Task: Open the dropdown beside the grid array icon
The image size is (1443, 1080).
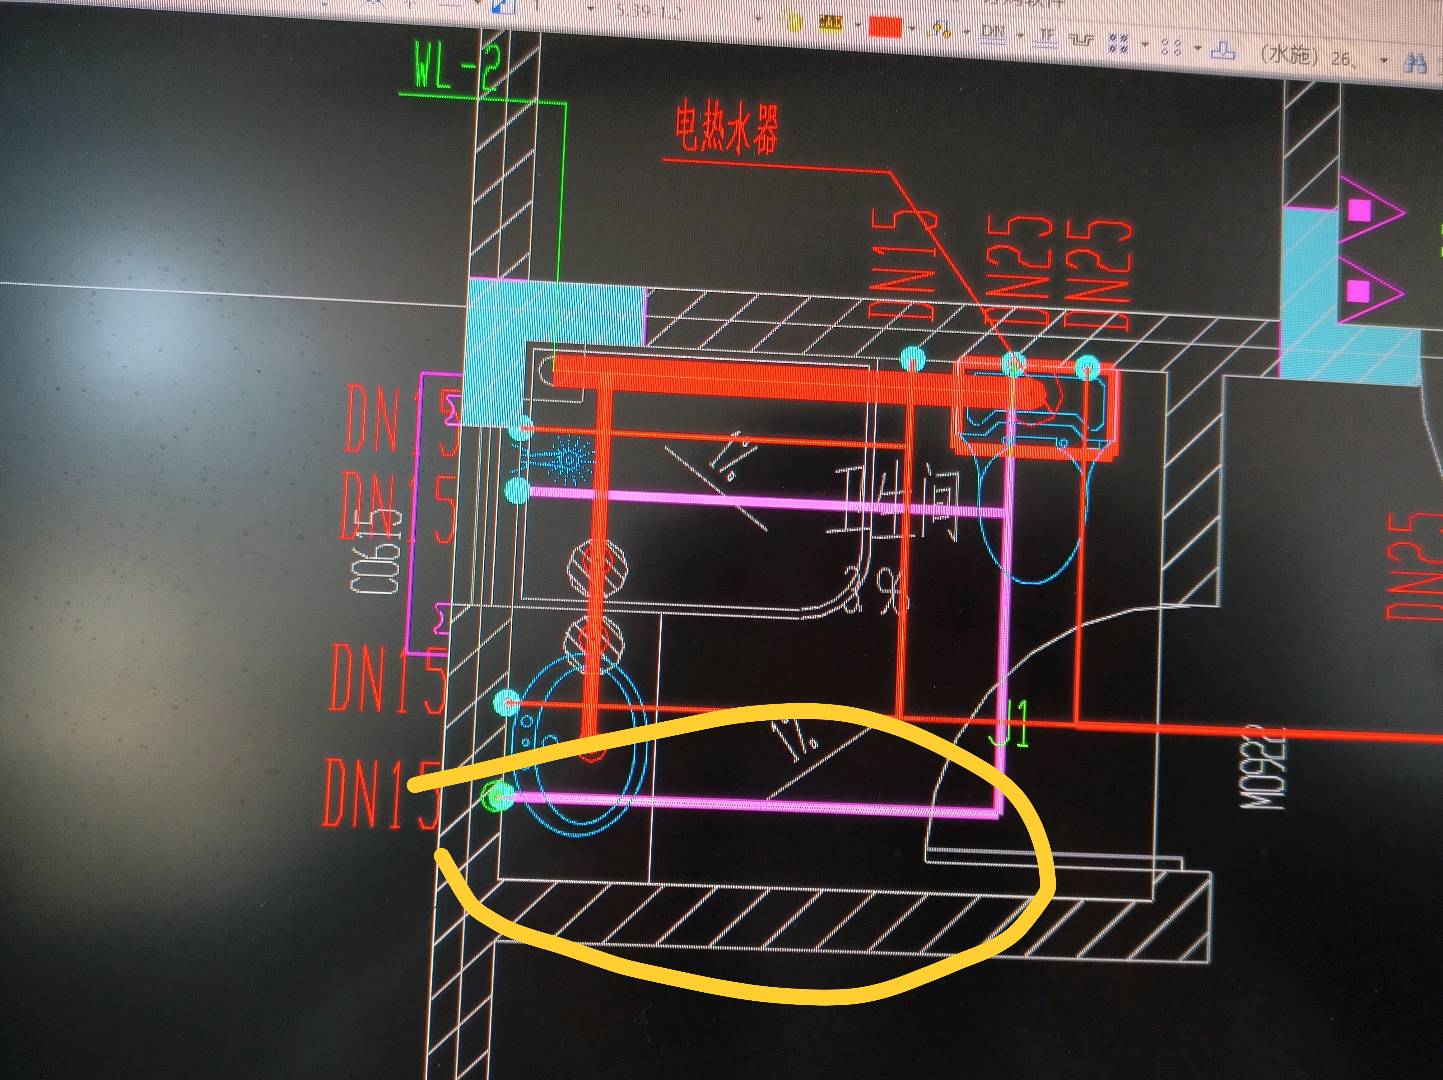Action: pyautogui.click(x=1145, y=44)
